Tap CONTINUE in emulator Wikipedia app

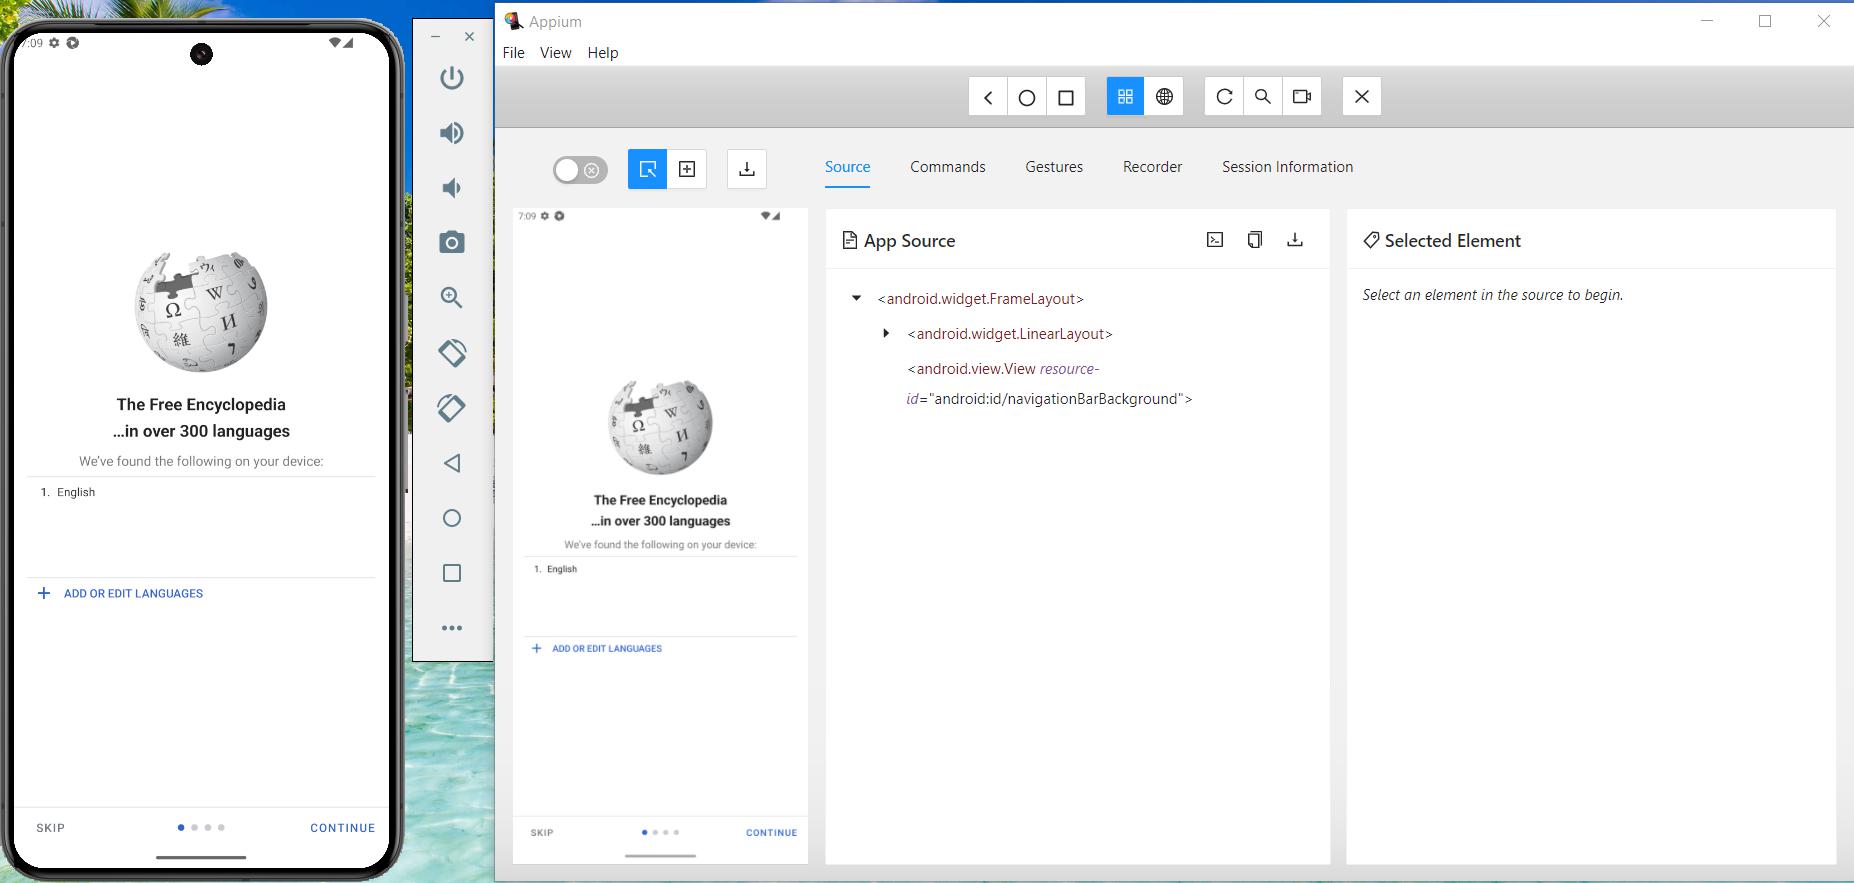coord(343,828)
